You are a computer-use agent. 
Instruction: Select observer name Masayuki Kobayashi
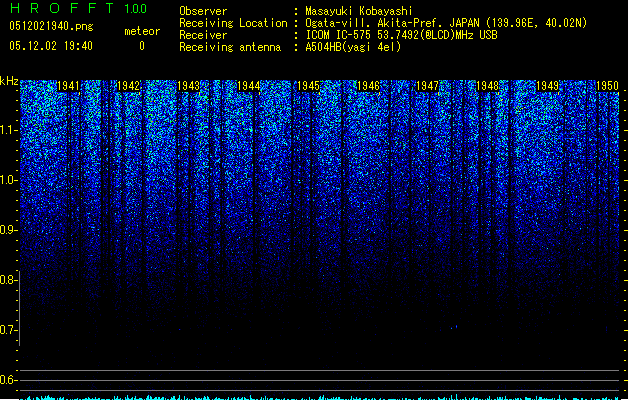pos(359,11)
